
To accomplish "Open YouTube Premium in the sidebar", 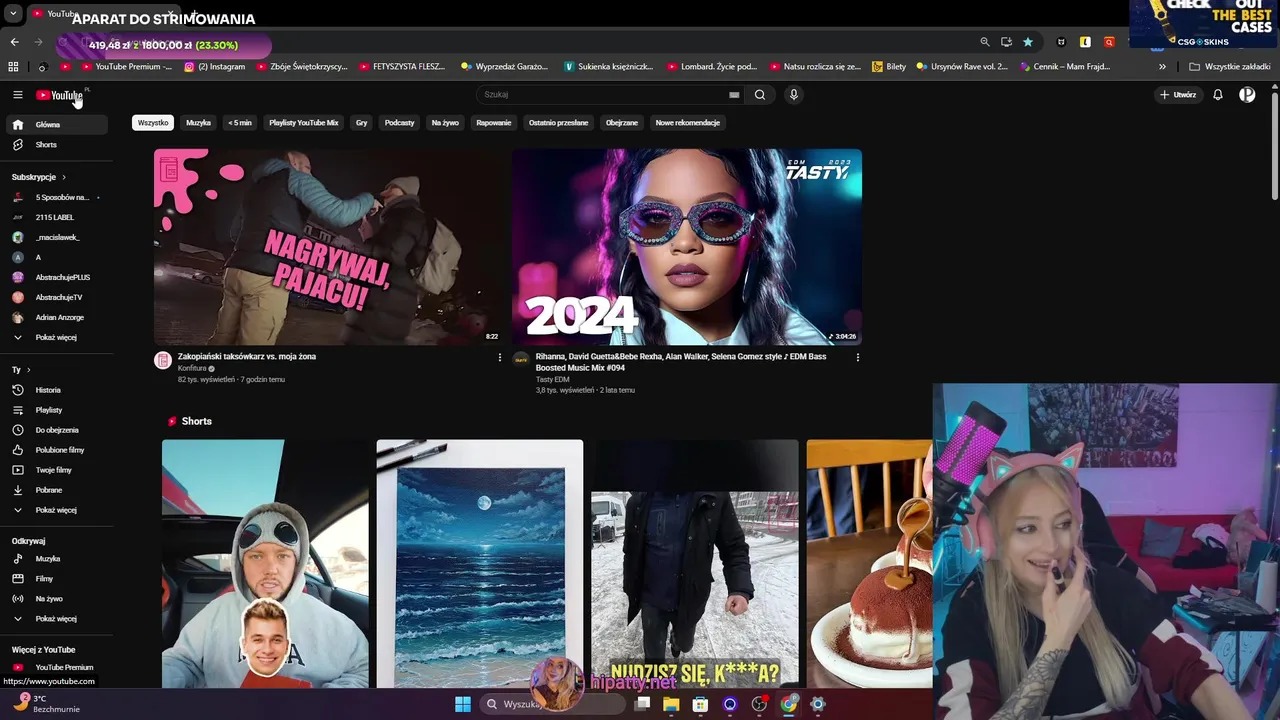I will click(55, 667).
